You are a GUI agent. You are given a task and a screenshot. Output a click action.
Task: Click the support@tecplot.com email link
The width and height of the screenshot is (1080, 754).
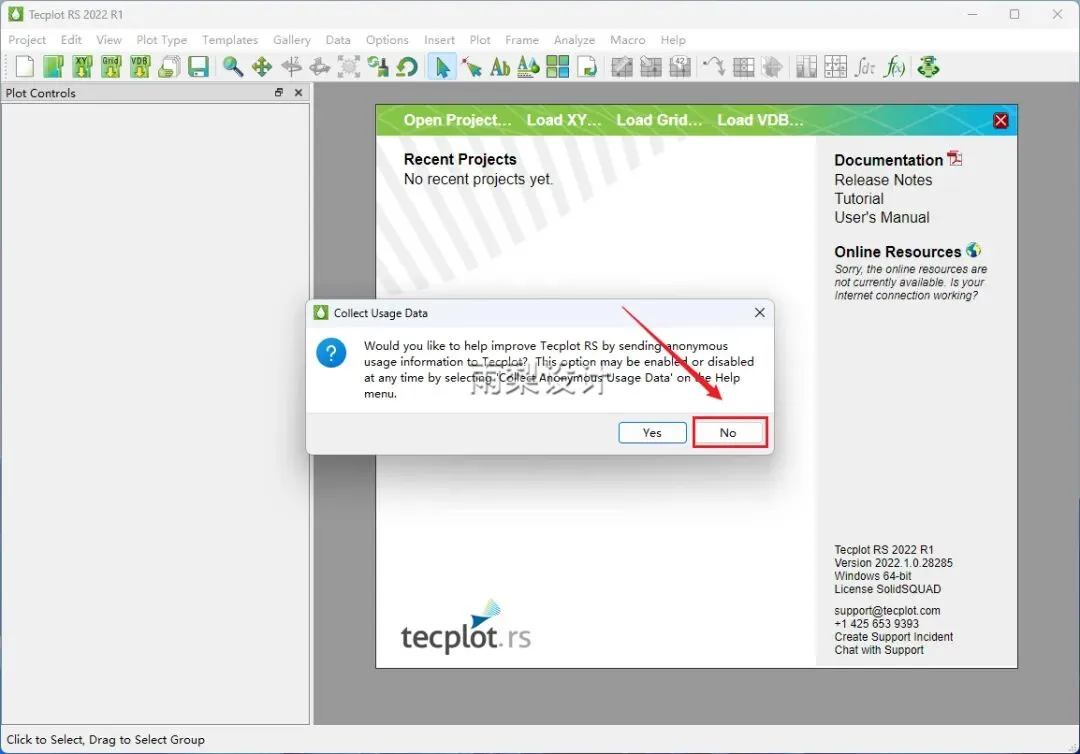tap(887, 611)
